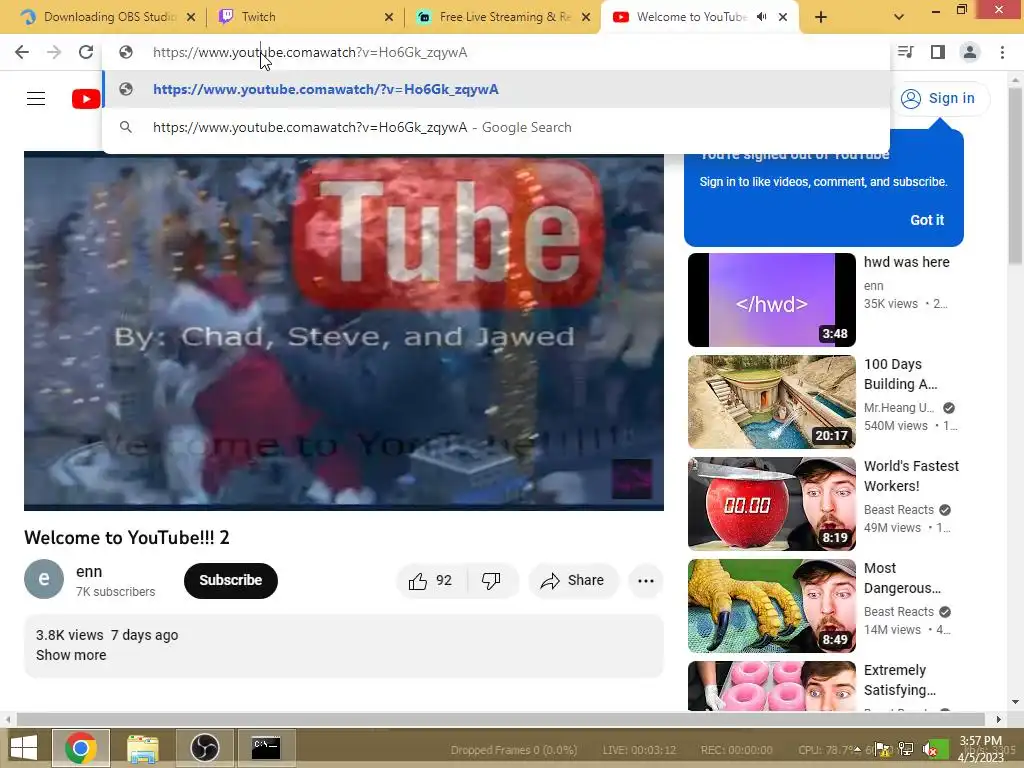The width and height of the screenshot is (1024, 768).
Task: Click the Share button
Action: 573,581
